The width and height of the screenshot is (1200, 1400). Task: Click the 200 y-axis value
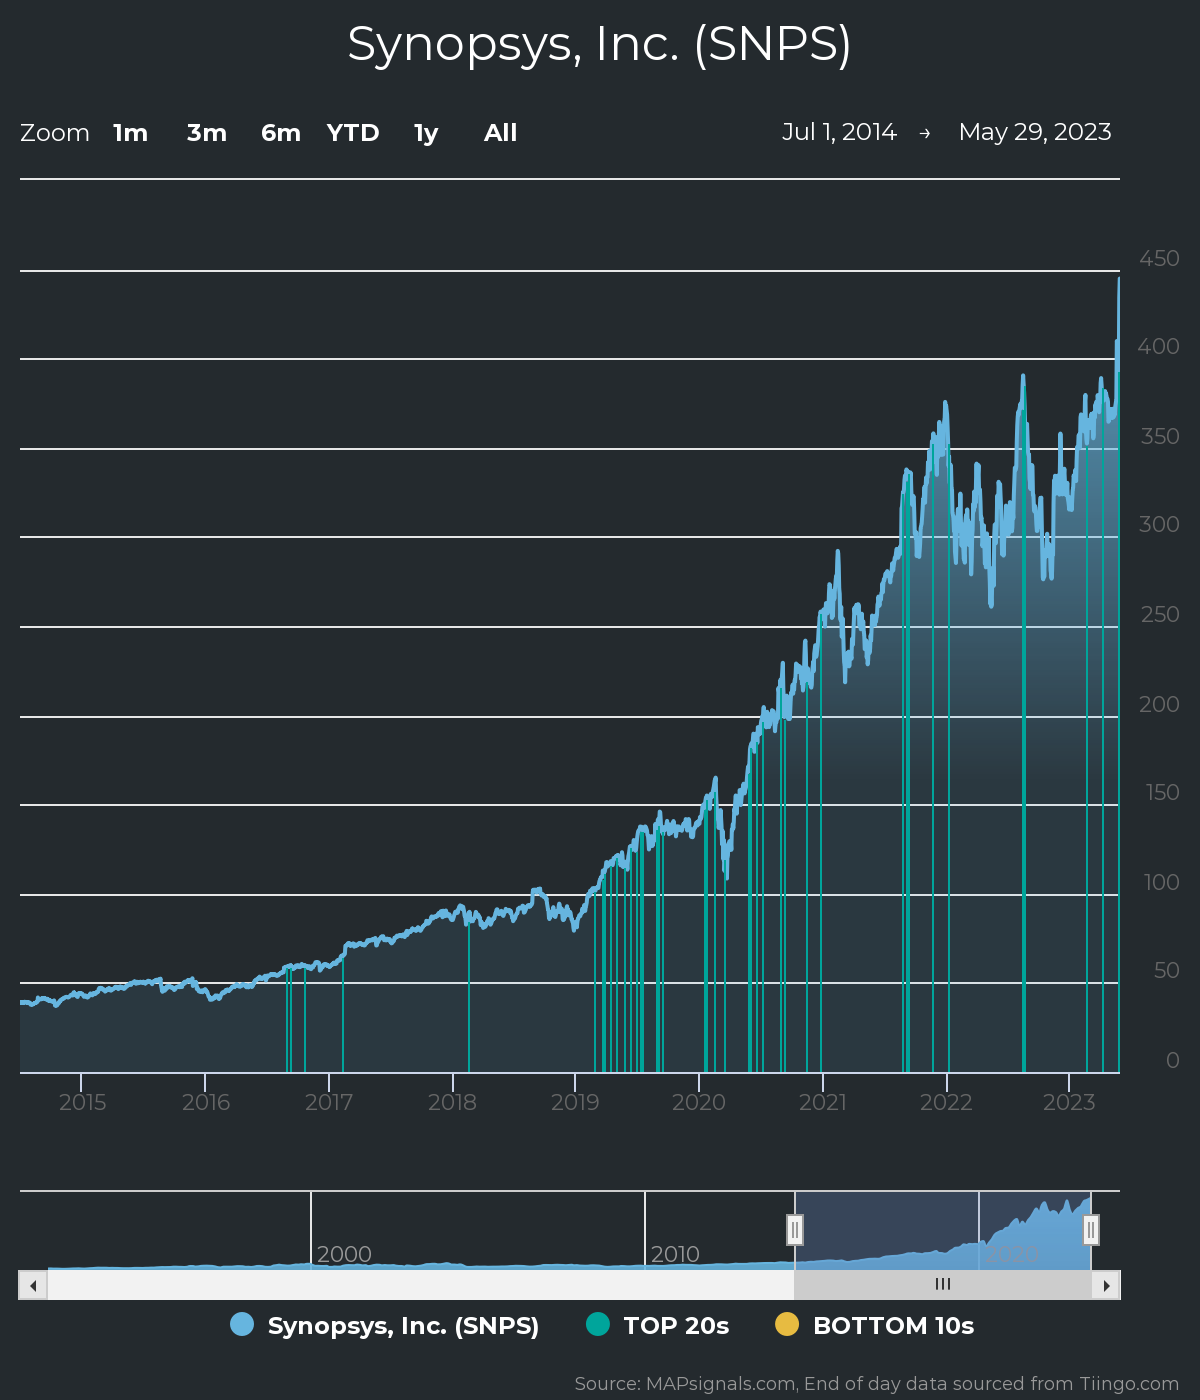point(1159,704)
